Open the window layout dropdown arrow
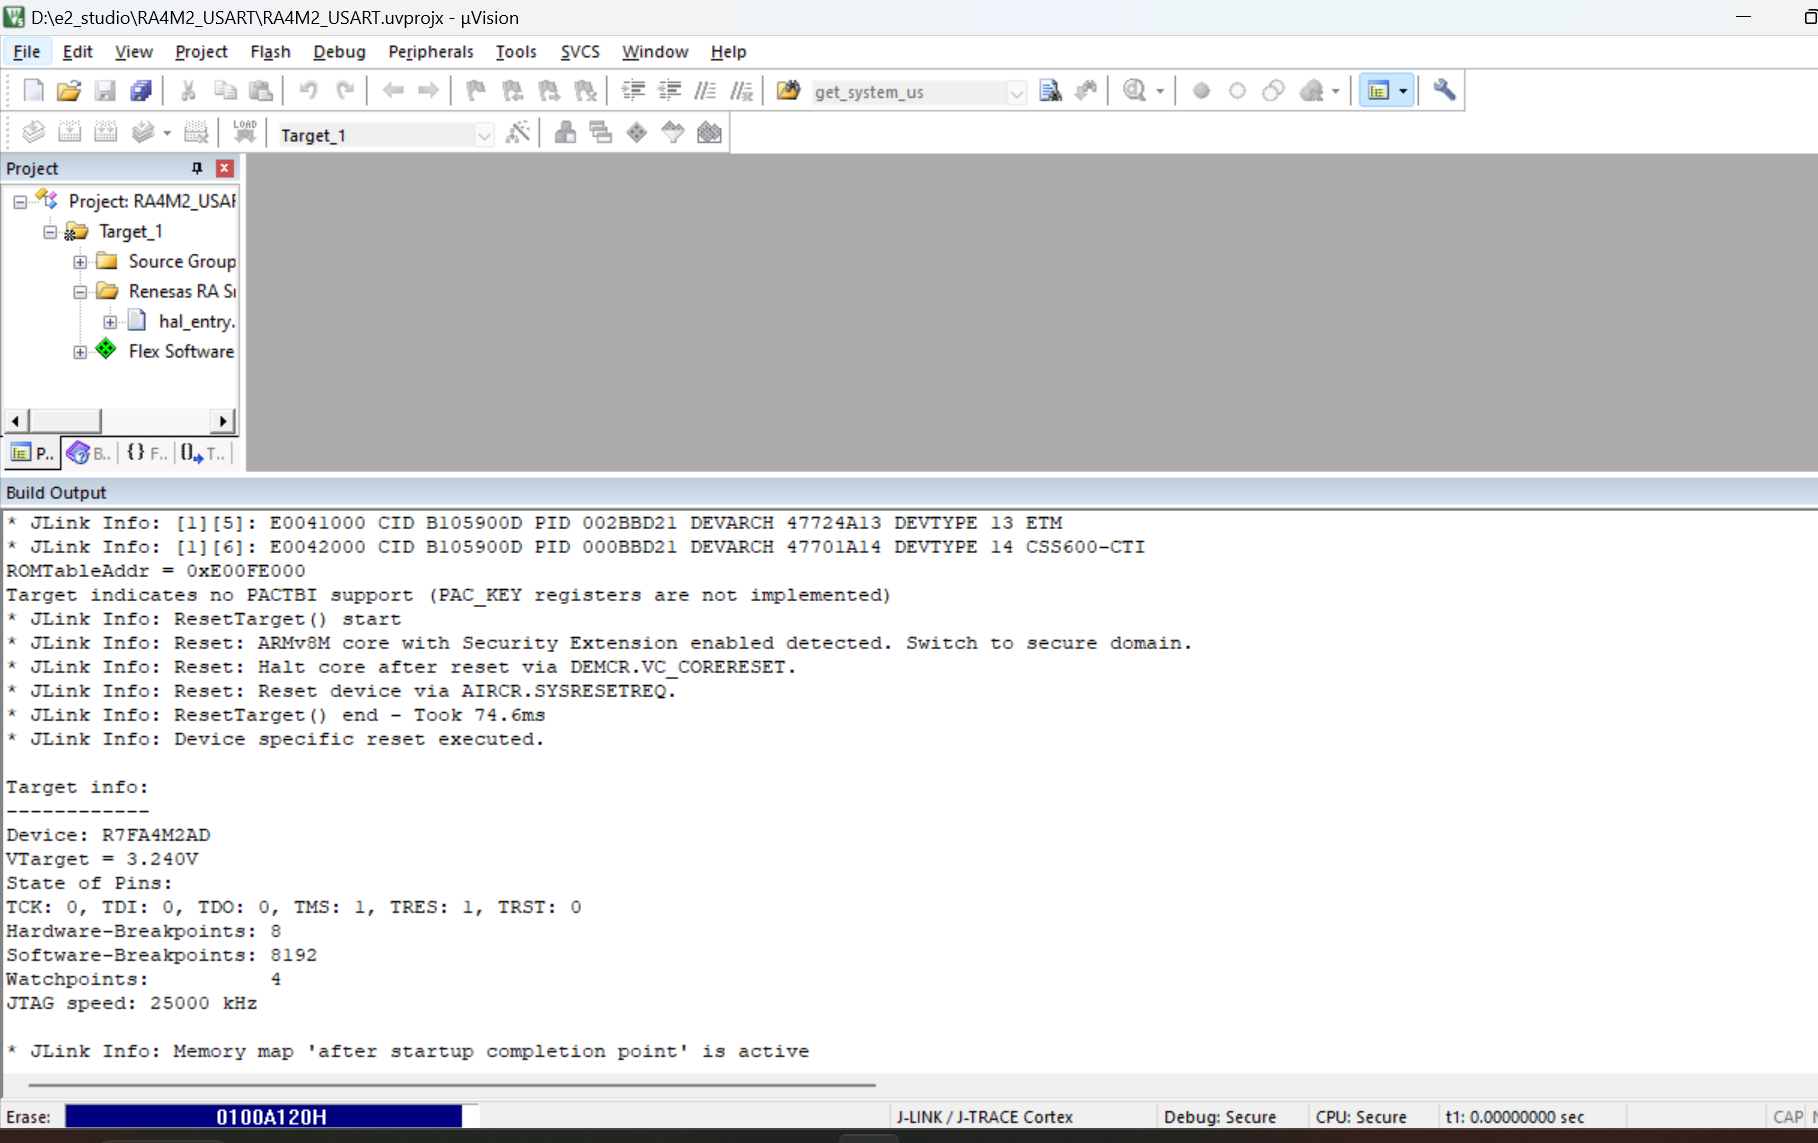The width and height of the screenshot is (1818, 1143). click(1403, 91)
